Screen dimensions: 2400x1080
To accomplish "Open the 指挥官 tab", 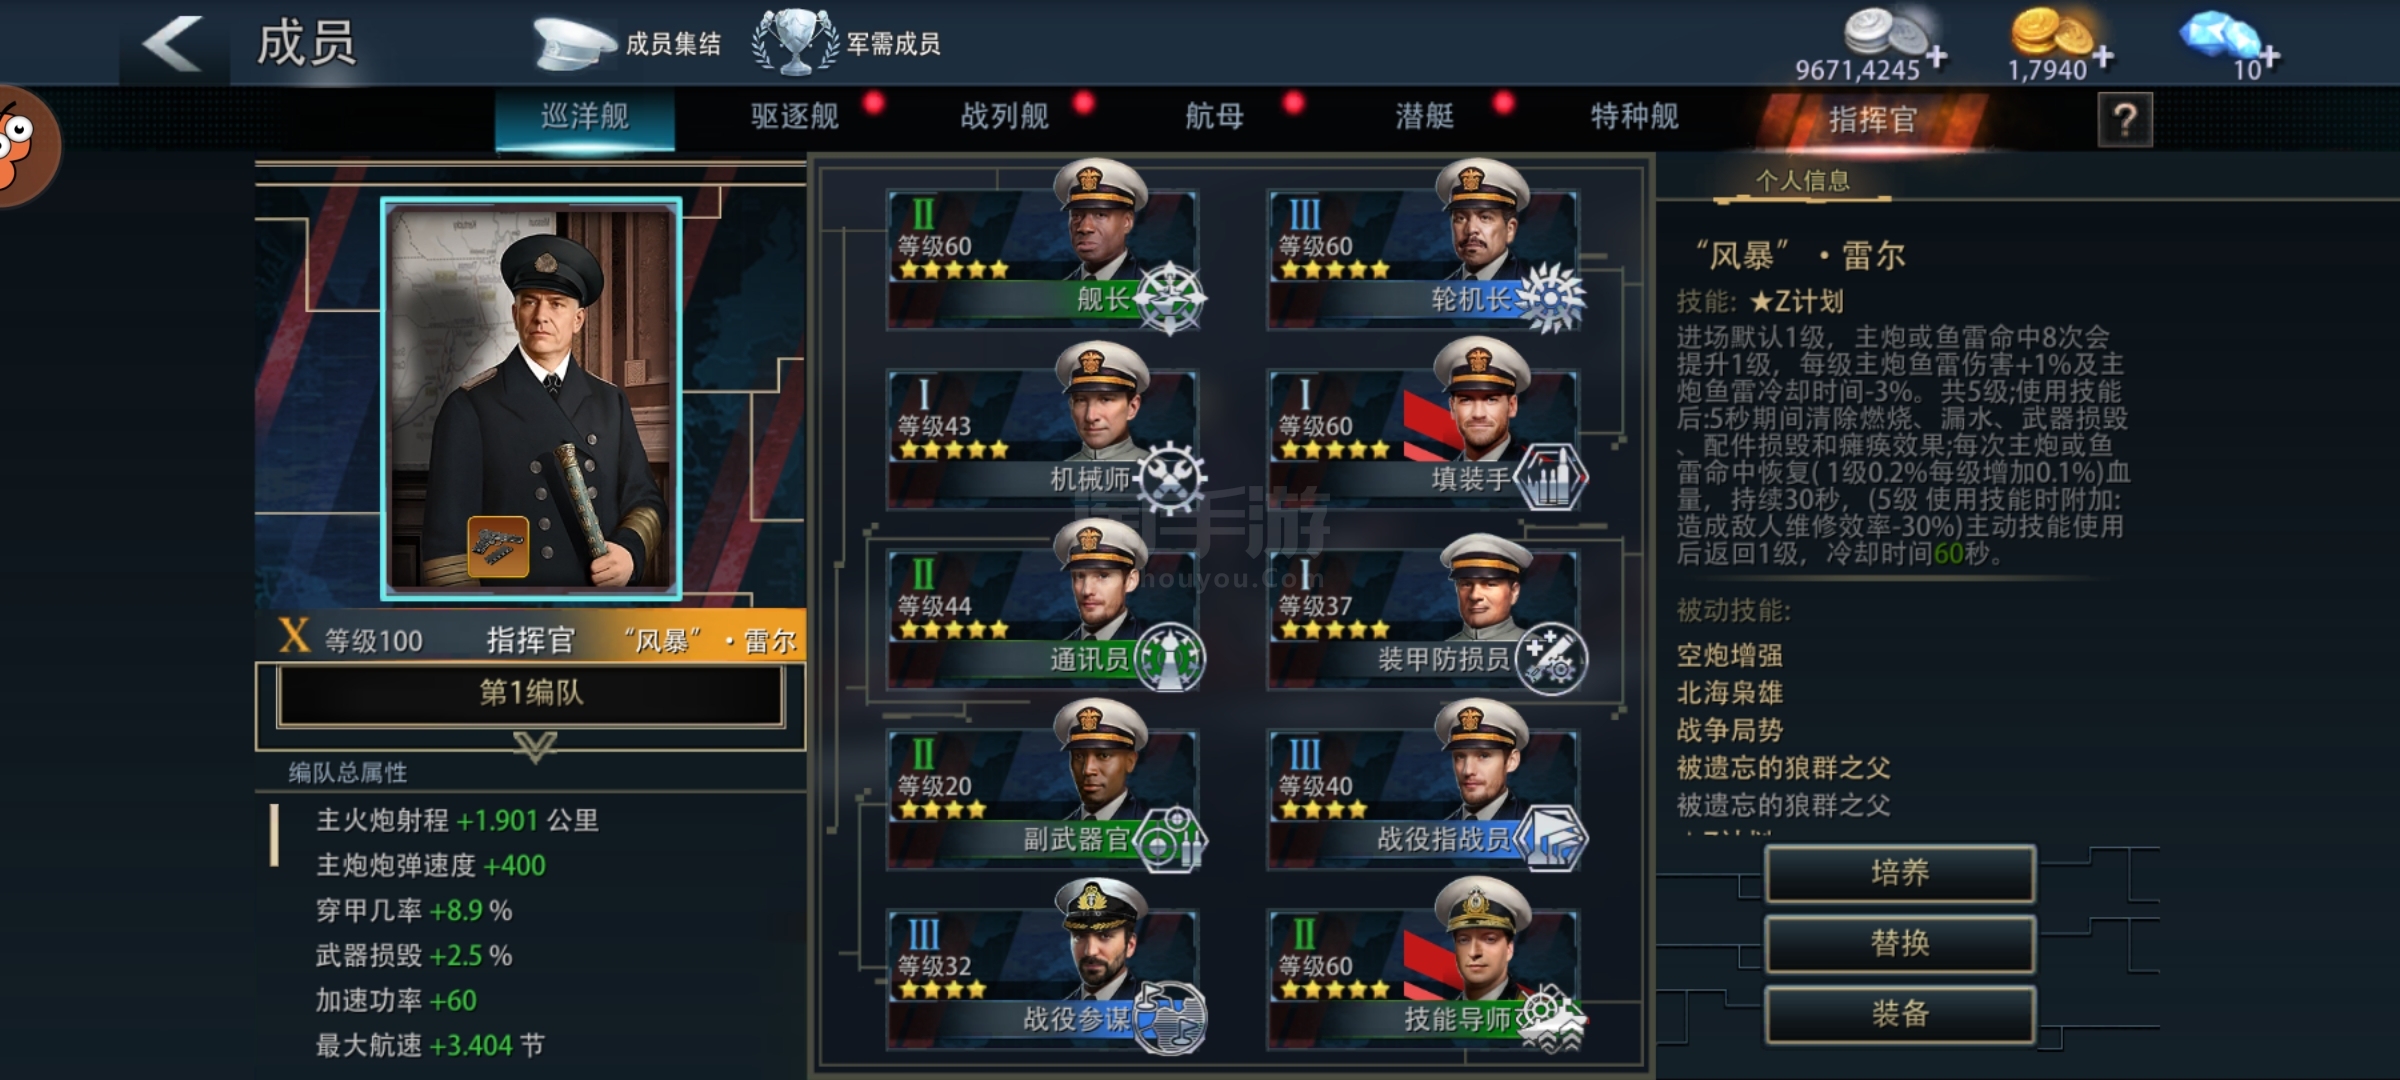I will 1872,120.
